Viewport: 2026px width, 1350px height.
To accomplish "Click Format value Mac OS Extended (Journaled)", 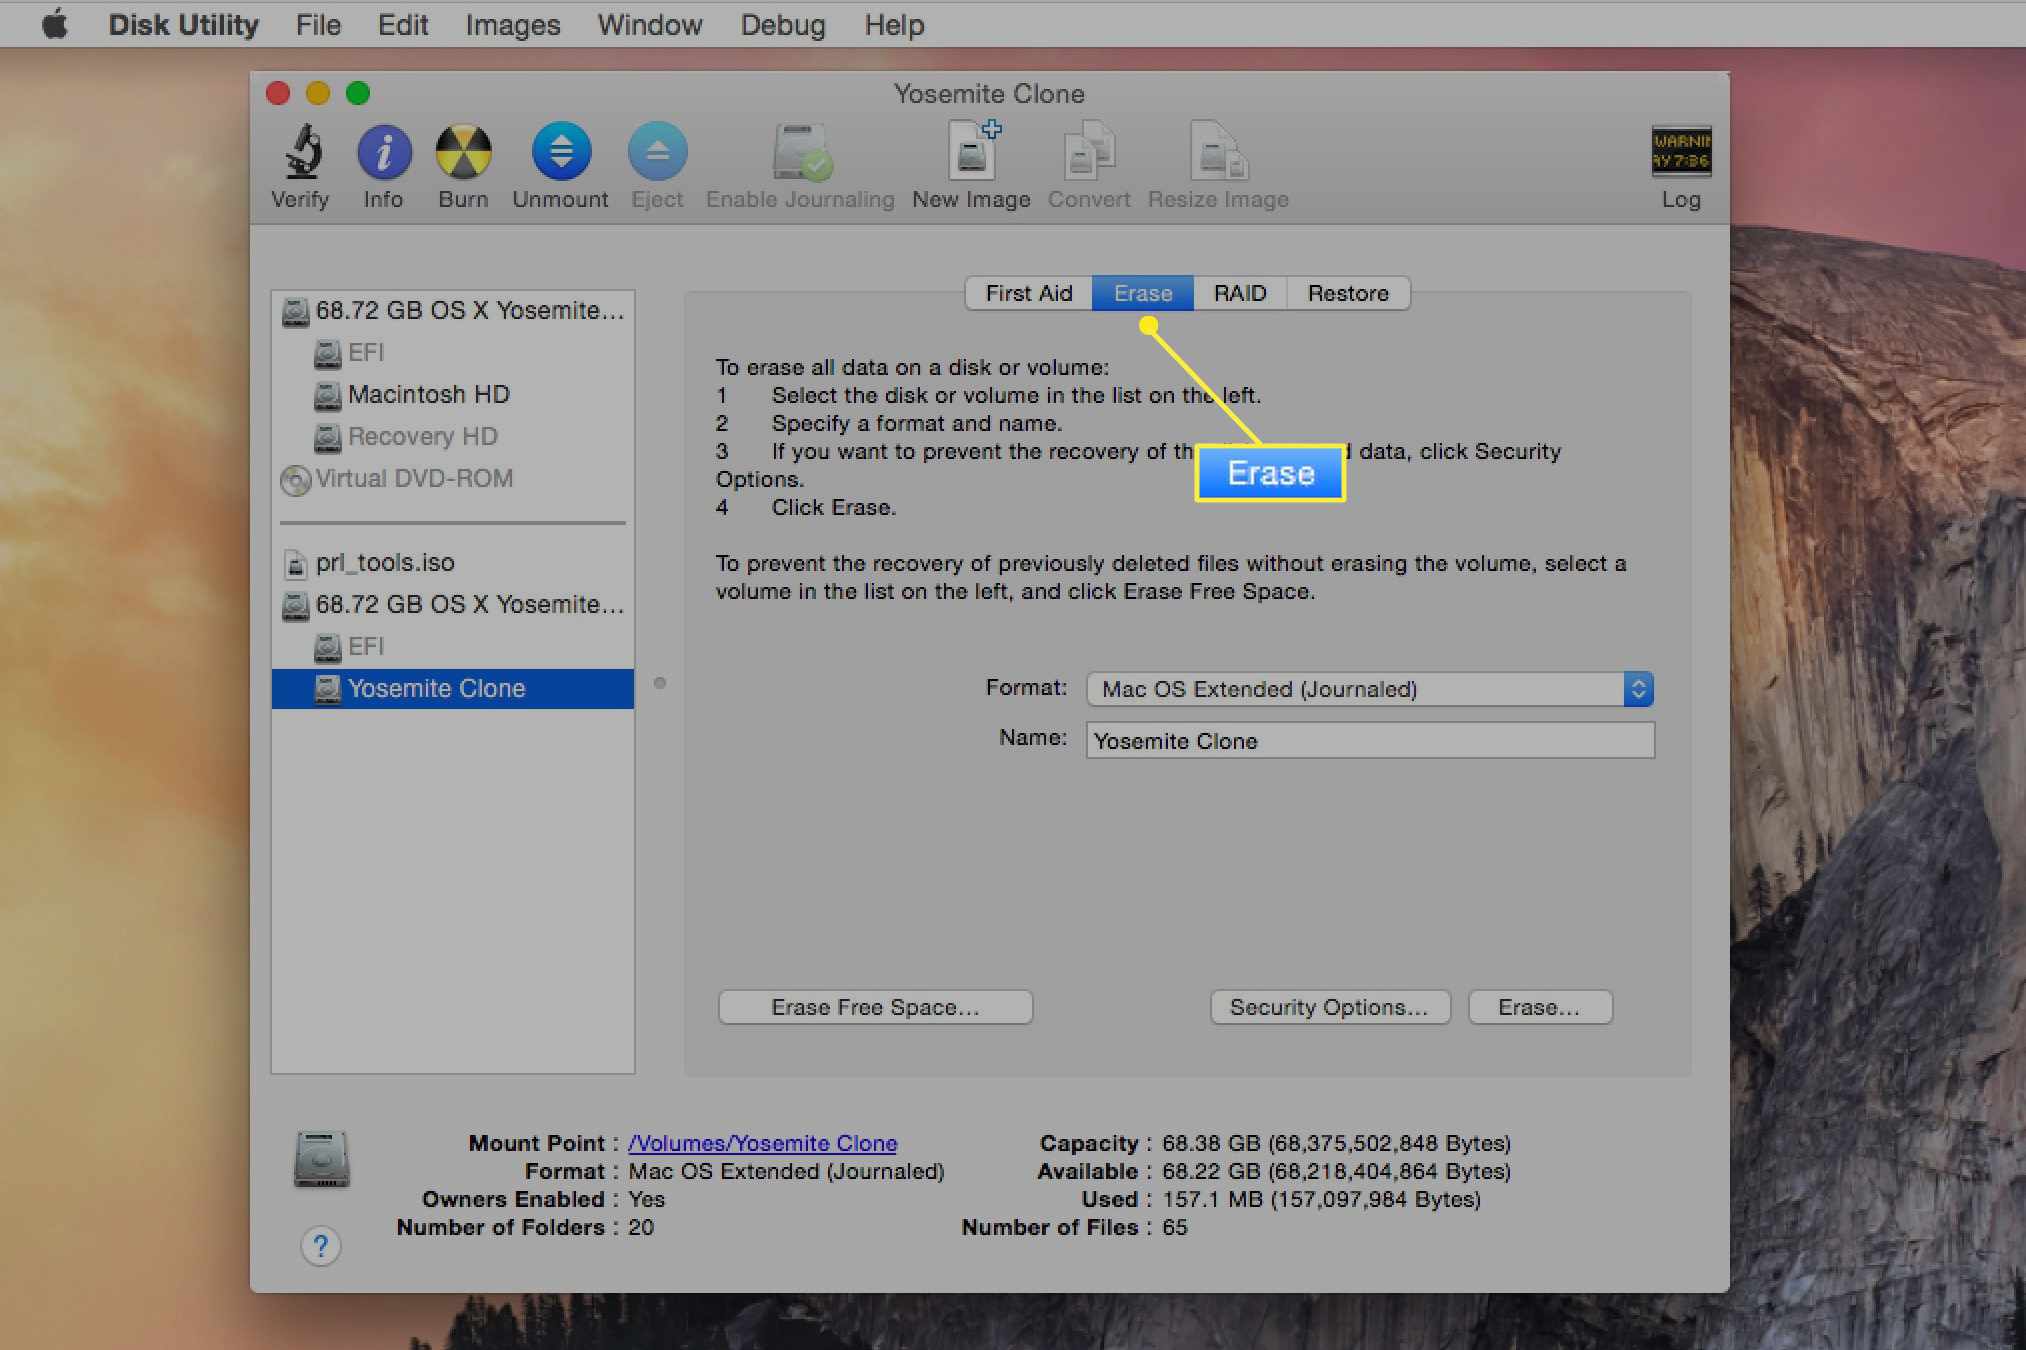I will click(786, 1171).
